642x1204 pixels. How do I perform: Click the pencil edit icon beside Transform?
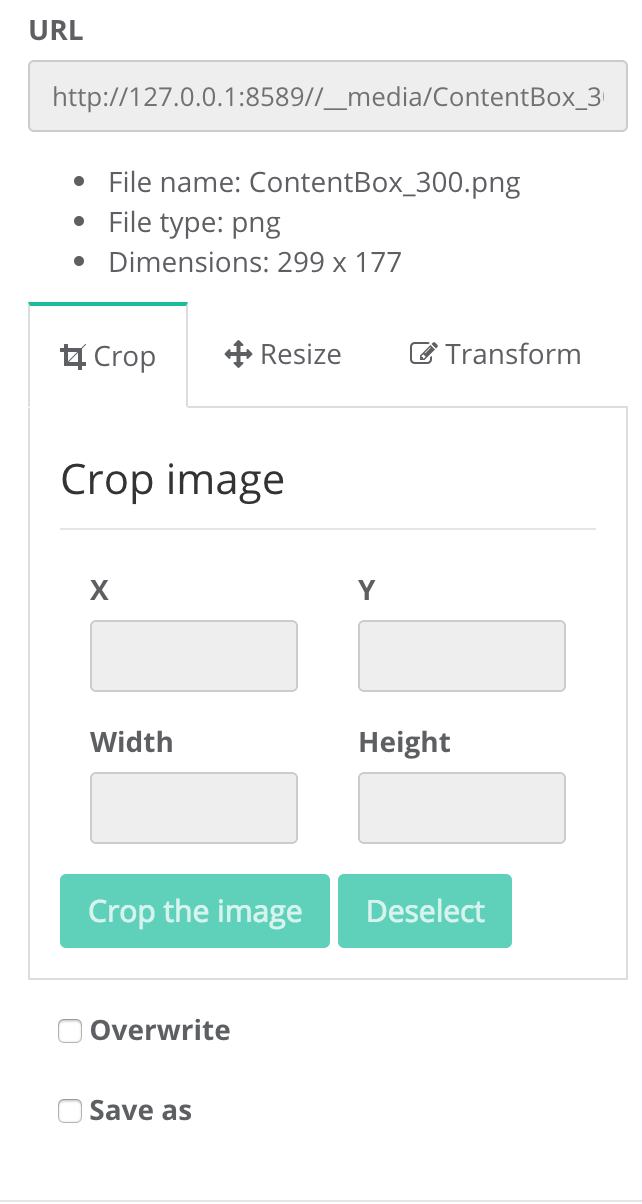pos(424,354)
